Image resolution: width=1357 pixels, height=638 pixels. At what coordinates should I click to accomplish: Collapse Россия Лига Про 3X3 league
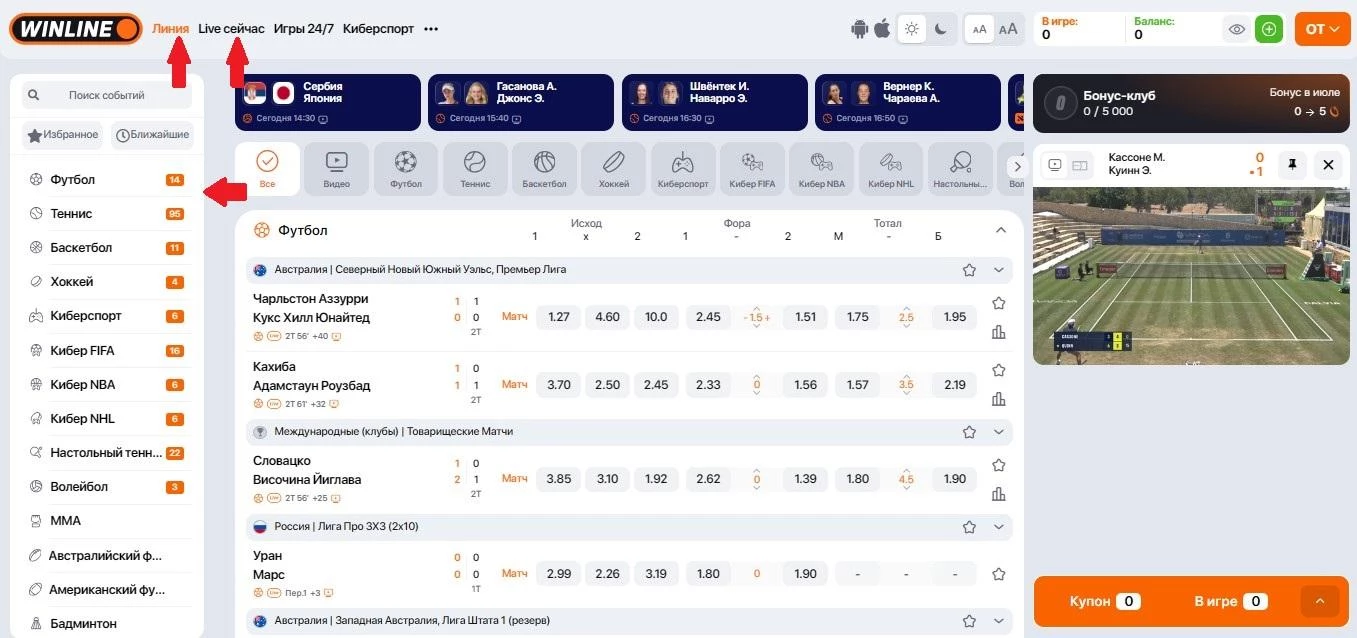point(998,526)
